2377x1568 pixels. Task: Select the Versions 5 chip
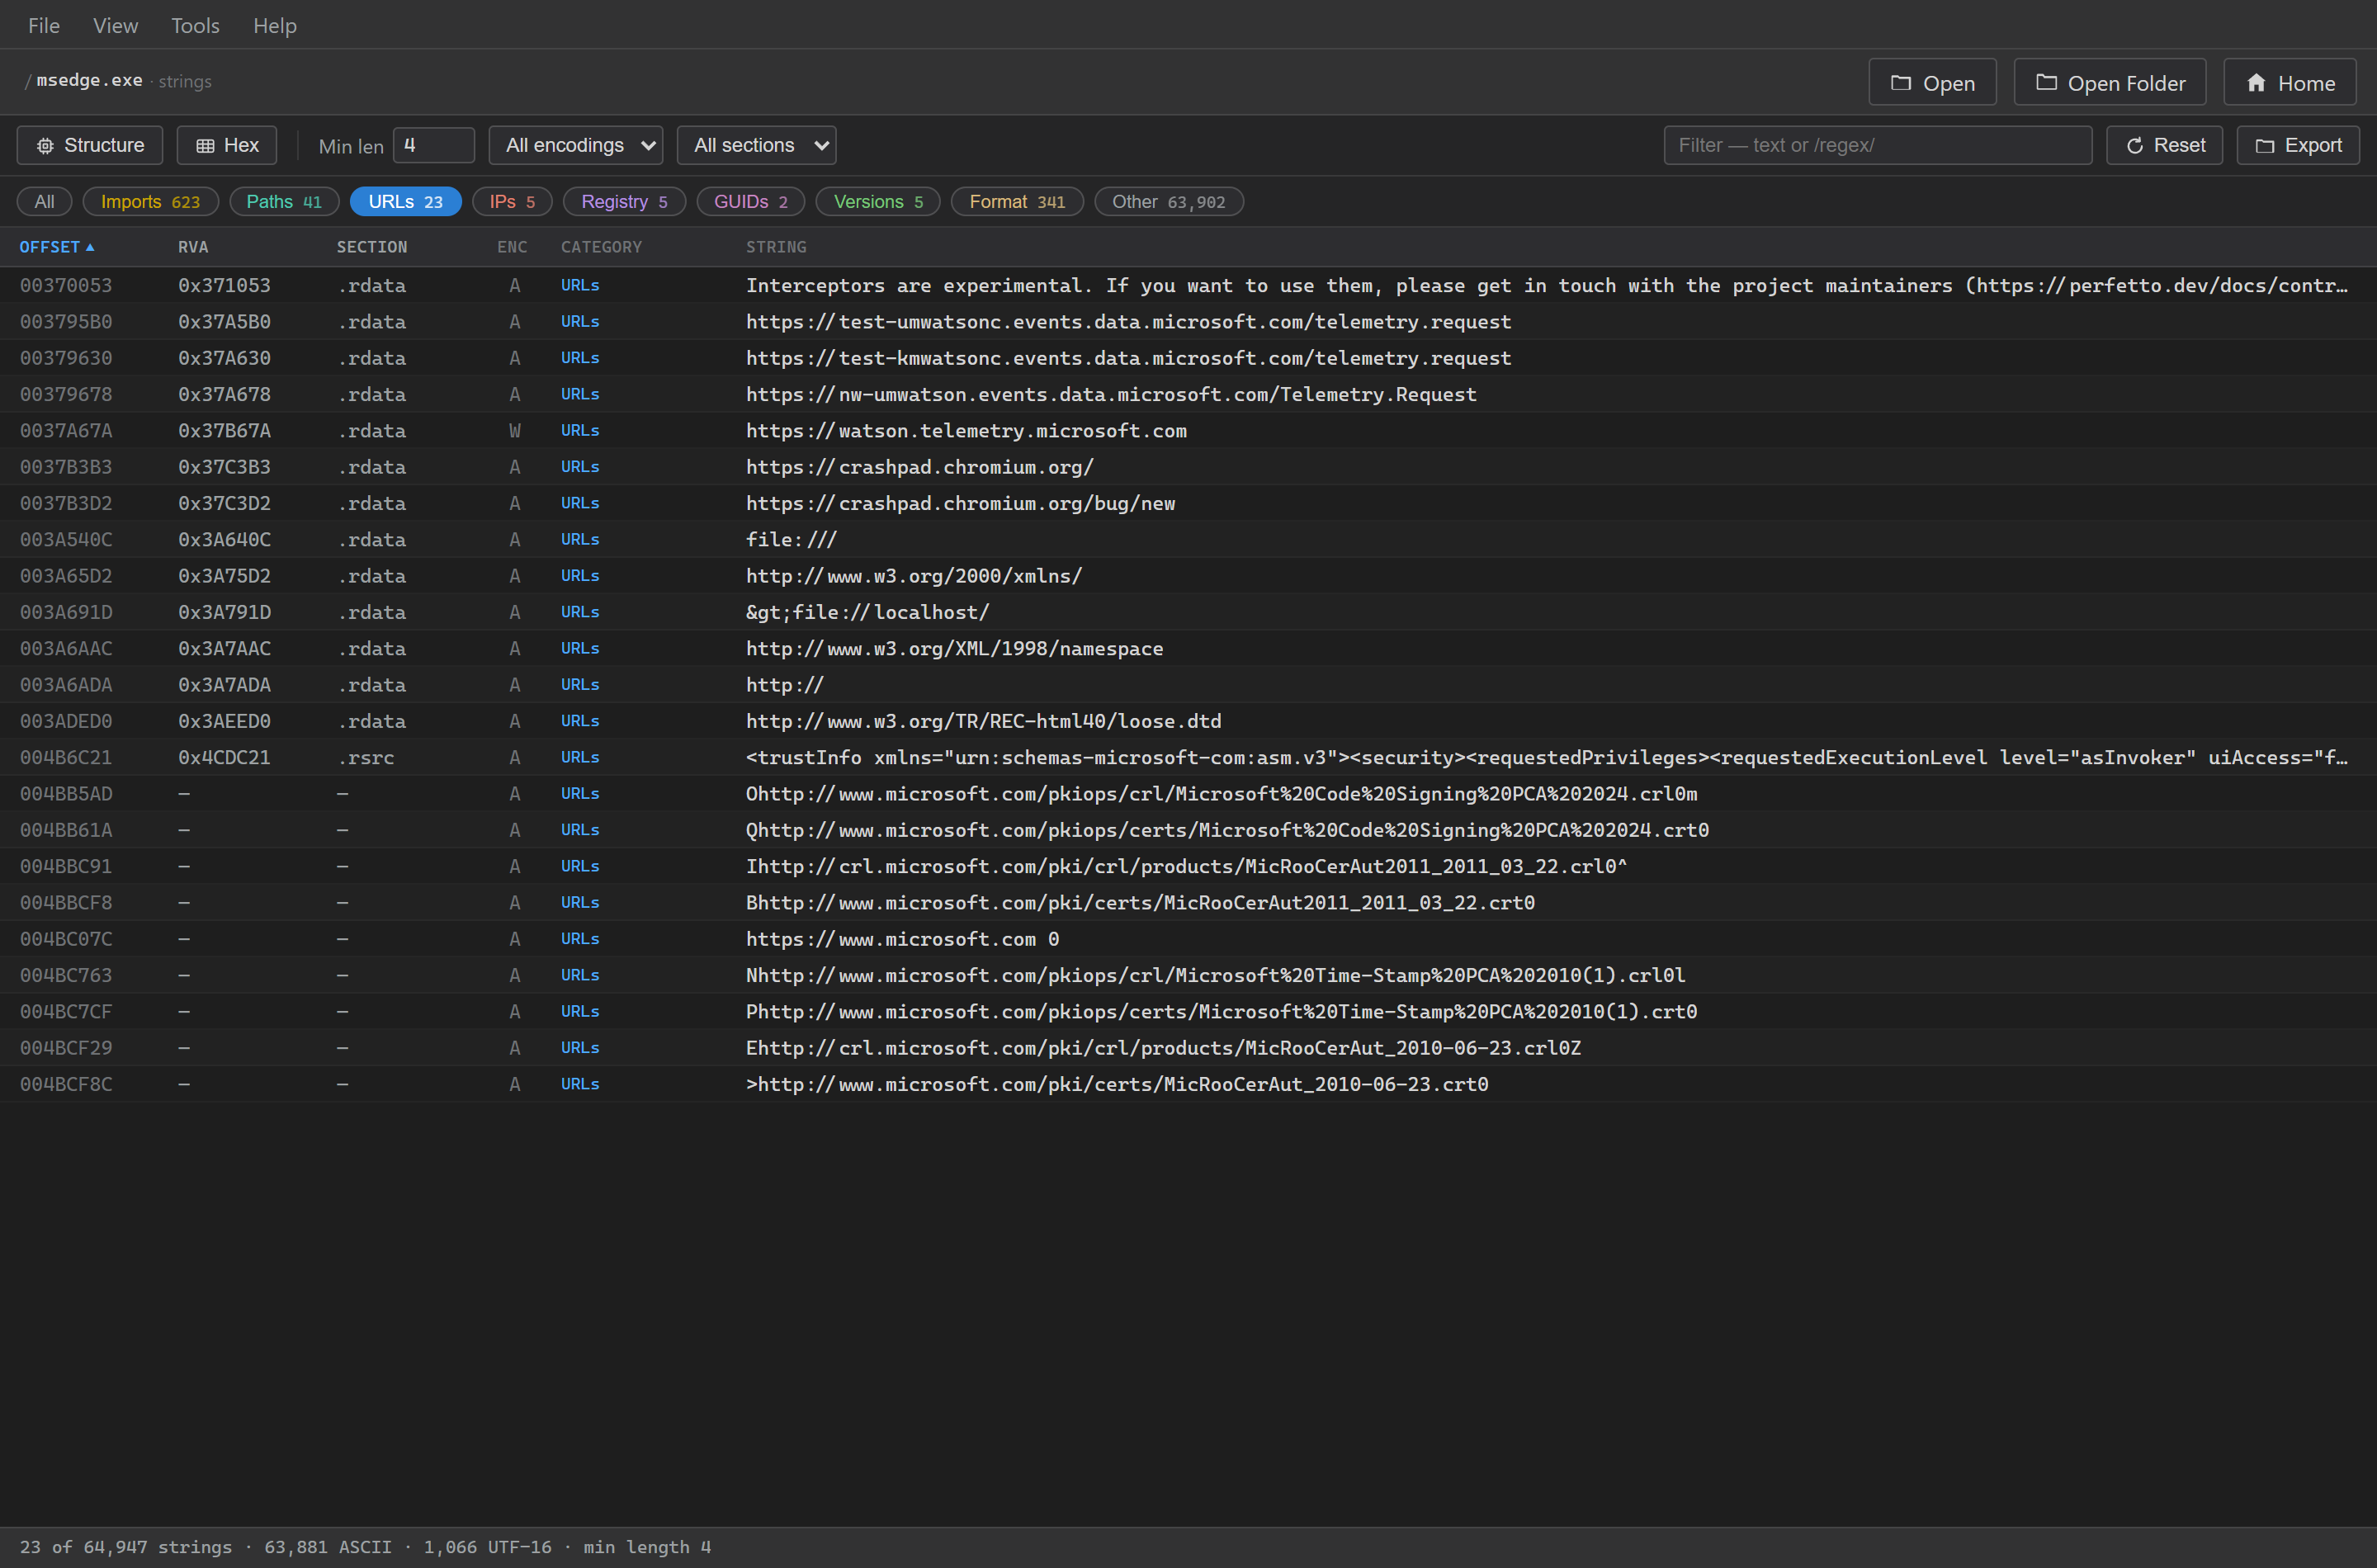(x=878, y=202)
